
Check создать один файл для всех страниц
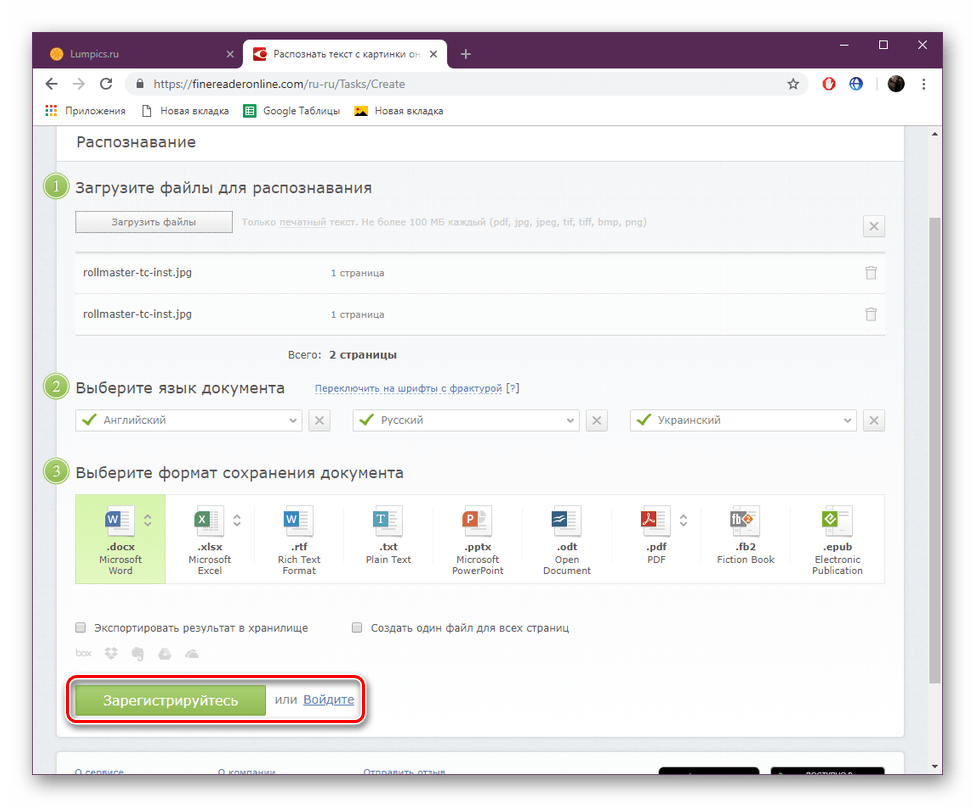pos(356,627)
